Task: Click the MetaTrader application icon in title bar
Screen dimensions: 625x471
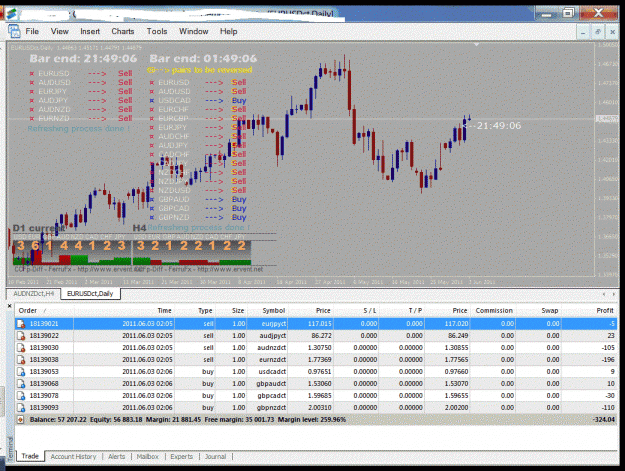Action: (x=11, y=14)
